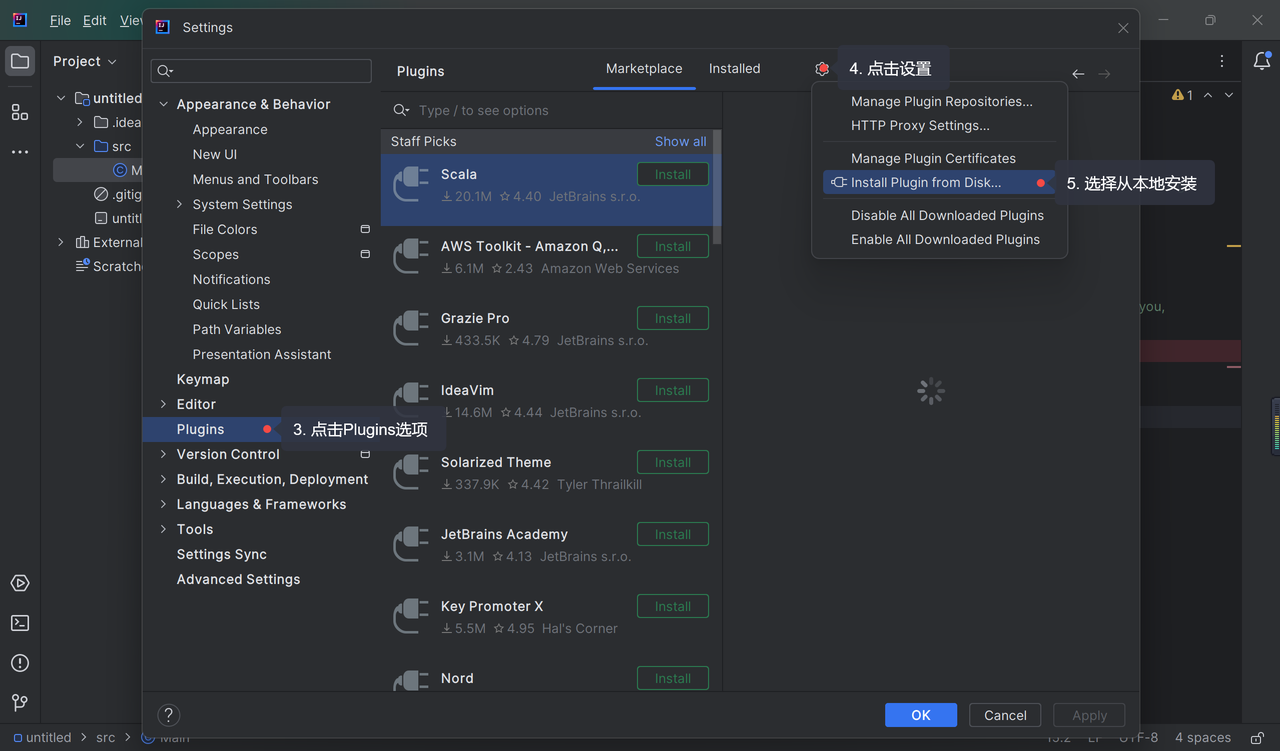Expand the Appearance & Behavior section
The height and width of the screenshot is (751, 1280).
point(164,104)
